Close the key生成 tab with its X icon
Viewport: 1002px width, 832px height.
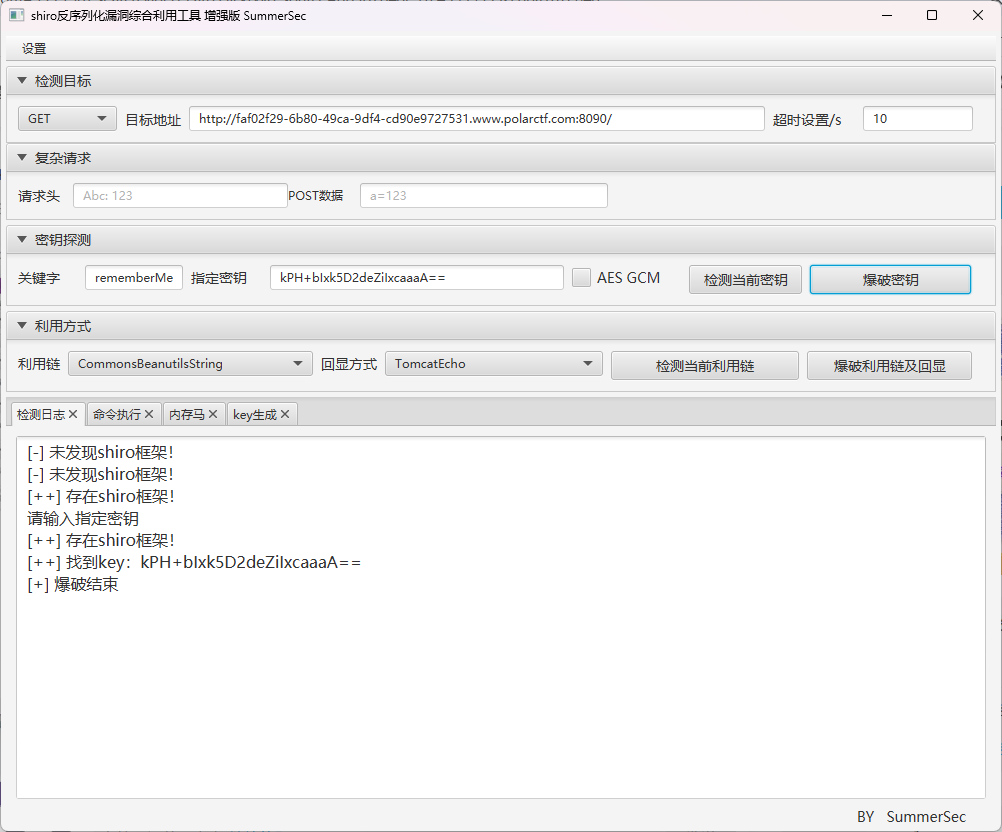pyautogui.click(x=285, y=413)
